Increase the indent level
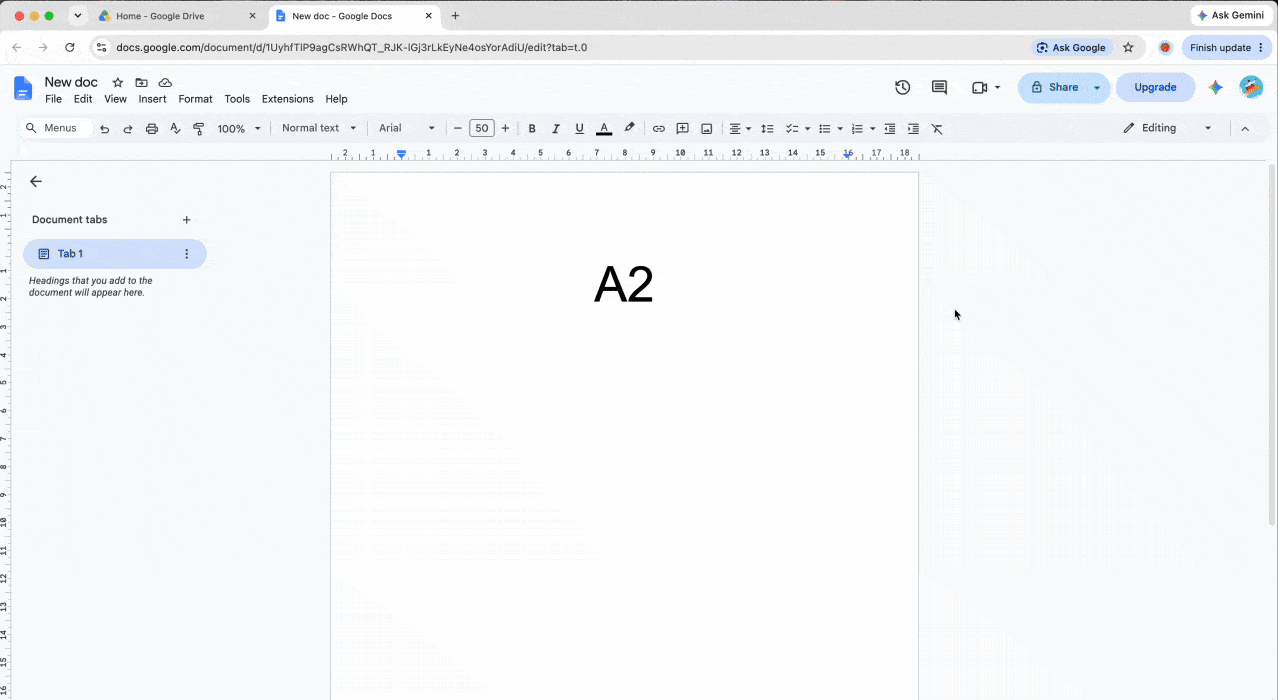The width and height of the screenshot is (1280, 700). click(x=913, y=129)
